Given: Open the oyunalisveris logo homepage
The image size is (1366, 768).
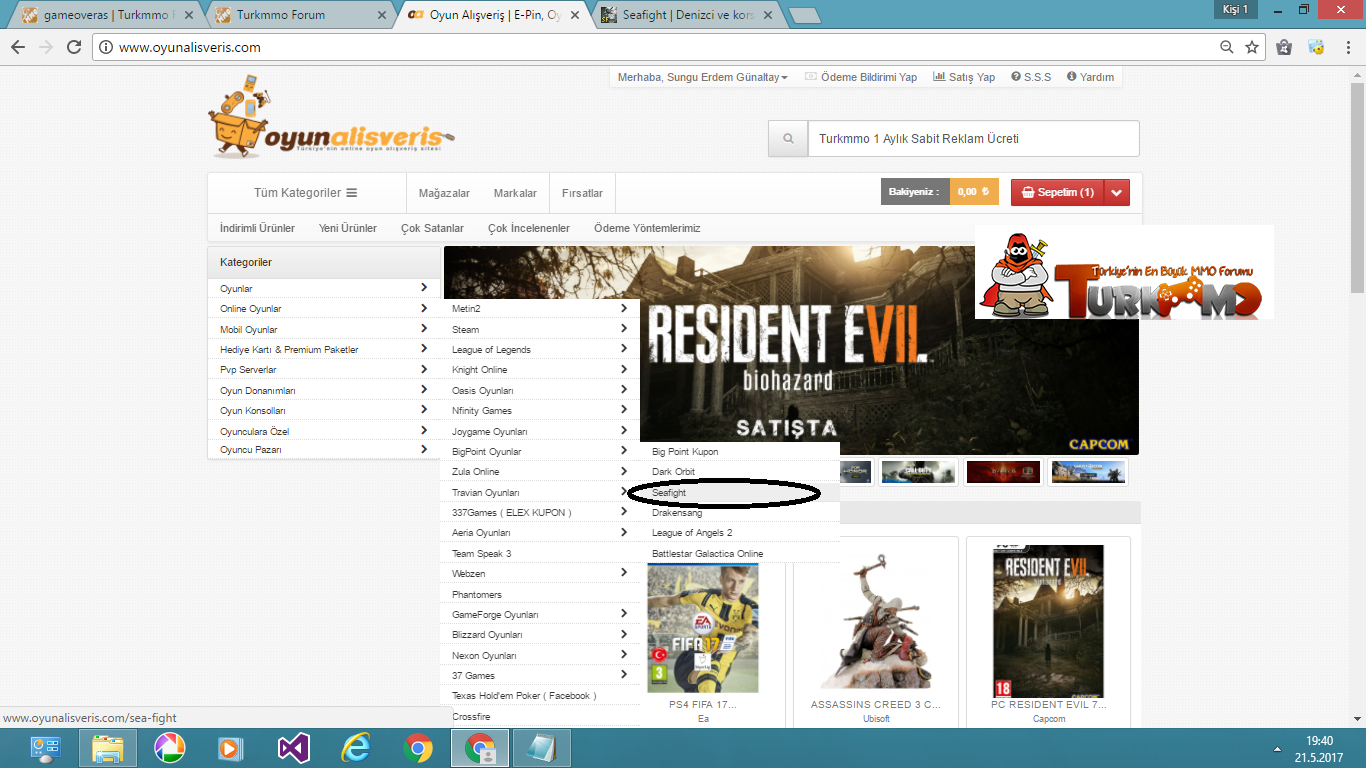Looking at the screenshot, I should pyautogui.click(x=330, y=117).
